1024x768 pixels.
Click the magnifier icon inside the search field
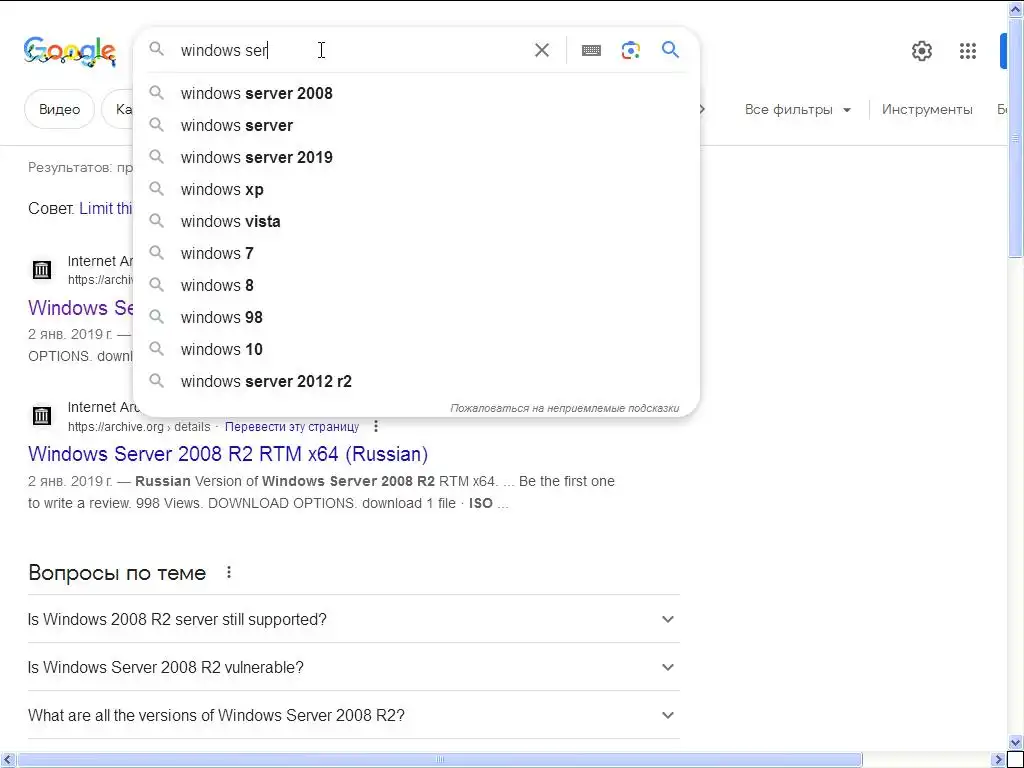pos(156,49)
